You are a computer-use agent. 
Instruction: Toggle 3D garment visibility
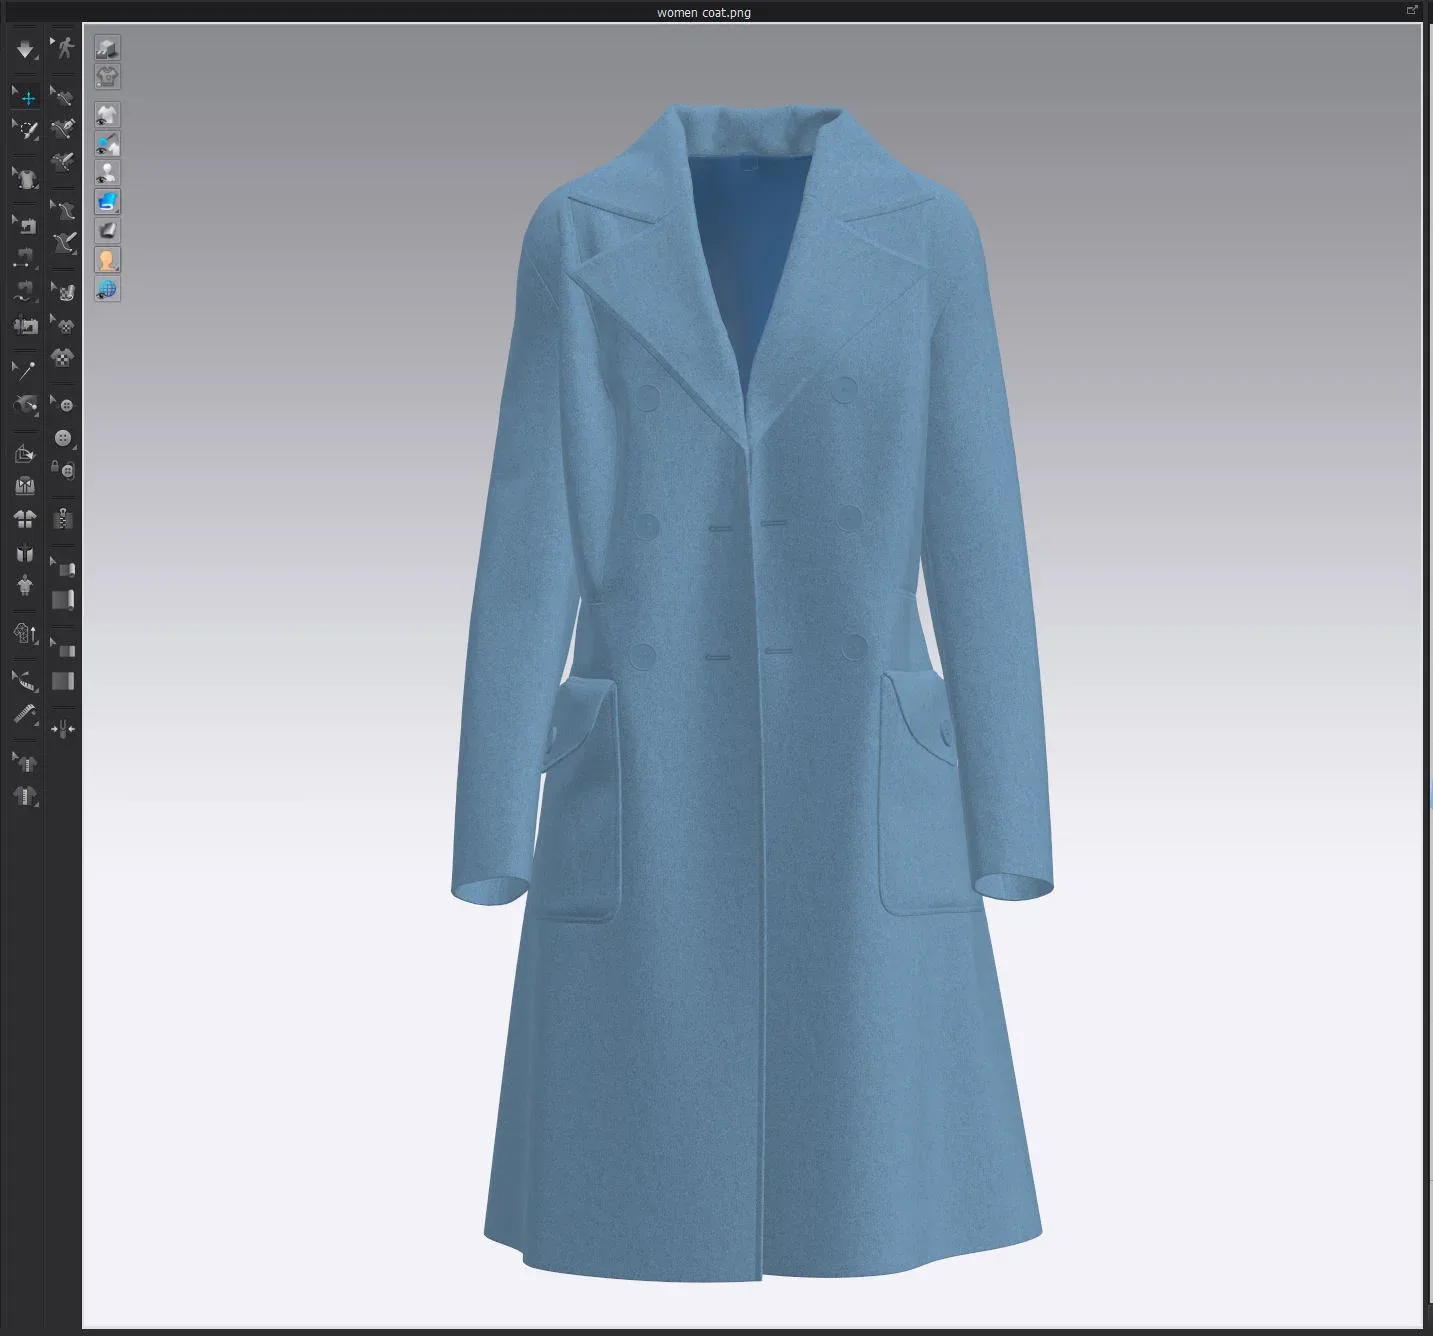point(107,115)
